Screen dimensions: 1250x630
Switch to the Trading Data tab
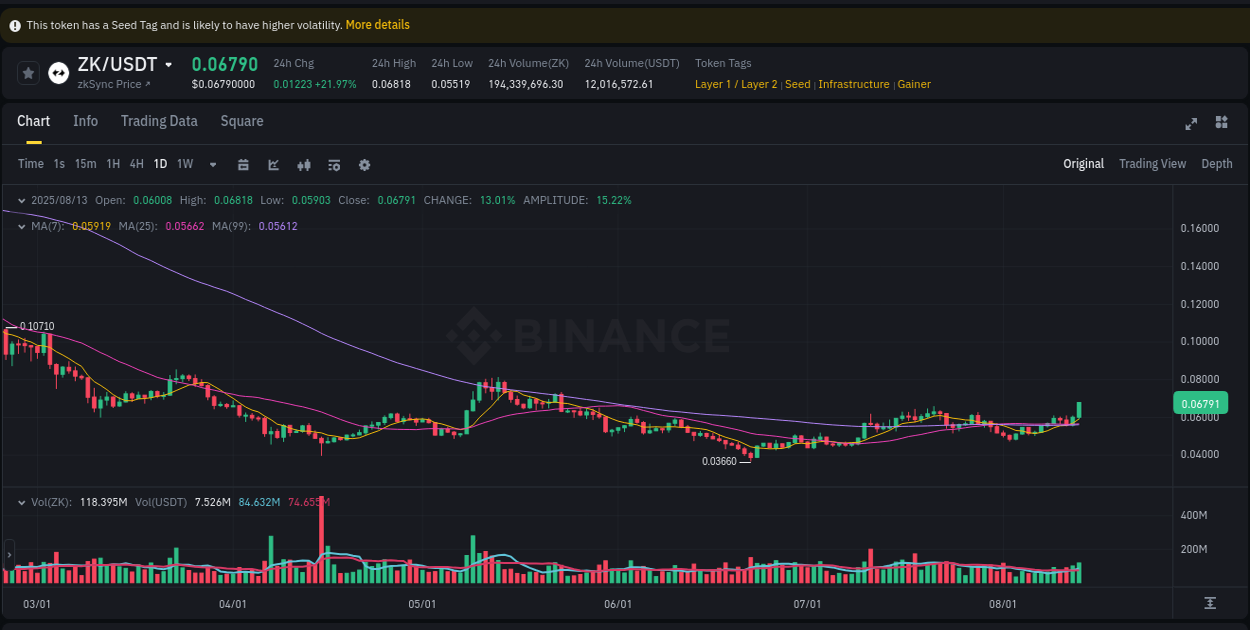(159, 121)
